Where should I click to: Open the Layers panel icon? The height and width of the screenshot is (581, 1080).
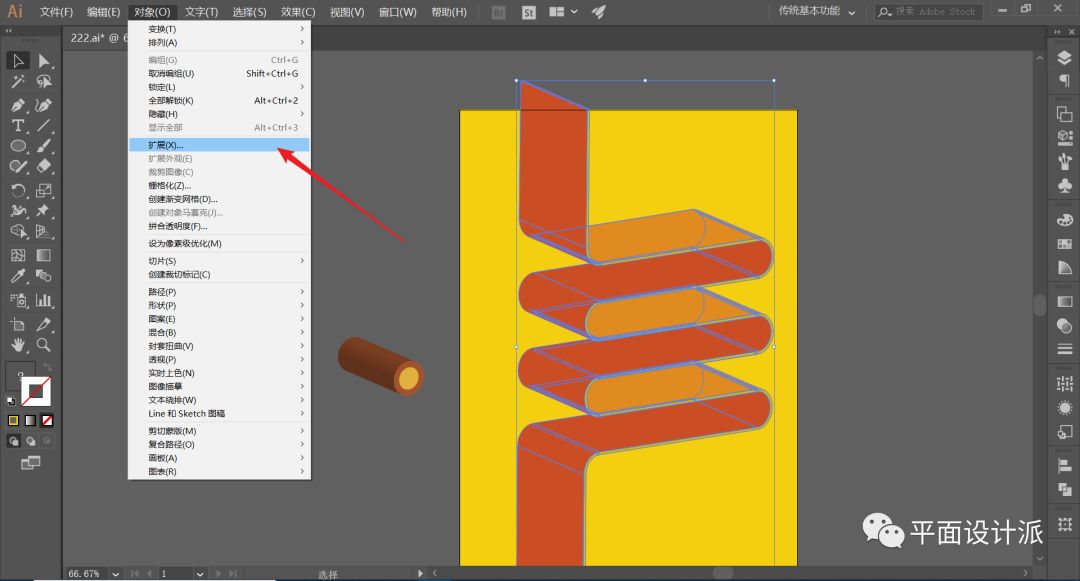(x=1064, y=58)
